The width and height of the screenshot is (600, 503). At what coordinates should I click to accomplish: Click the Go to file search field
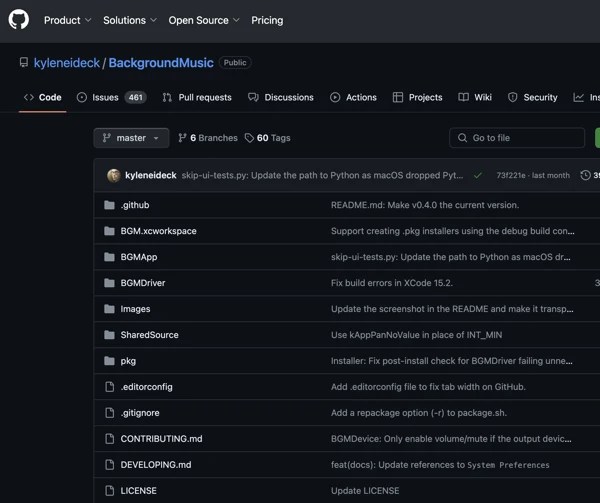click(517, 138)
